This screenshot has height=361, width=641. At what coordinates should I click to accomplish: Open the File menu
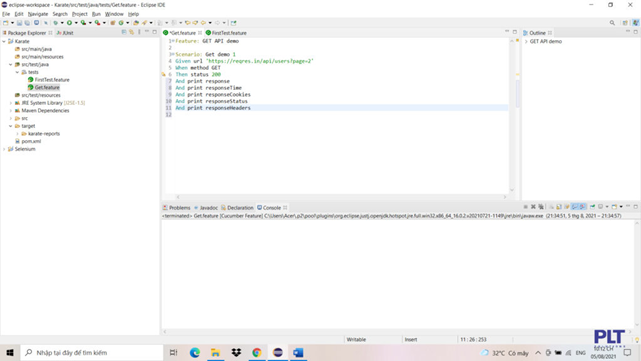(x=6, y=14)
